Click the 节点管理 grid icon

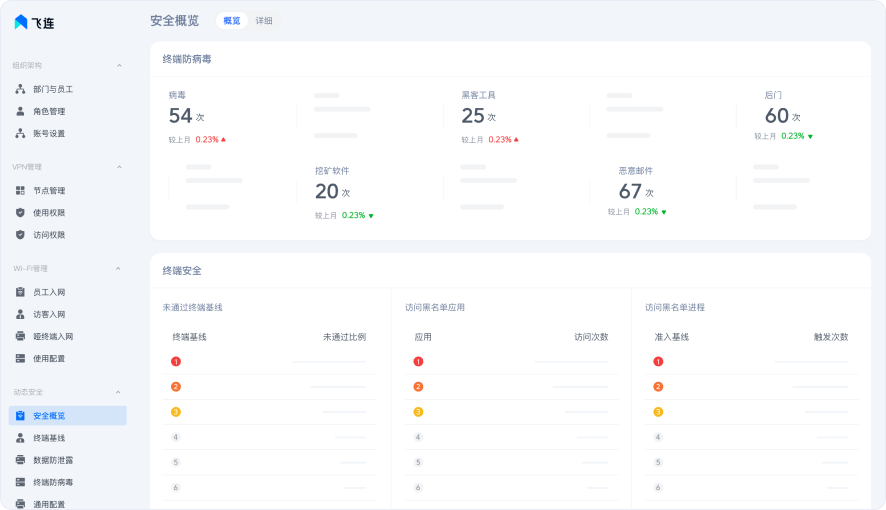click(20, 190)
